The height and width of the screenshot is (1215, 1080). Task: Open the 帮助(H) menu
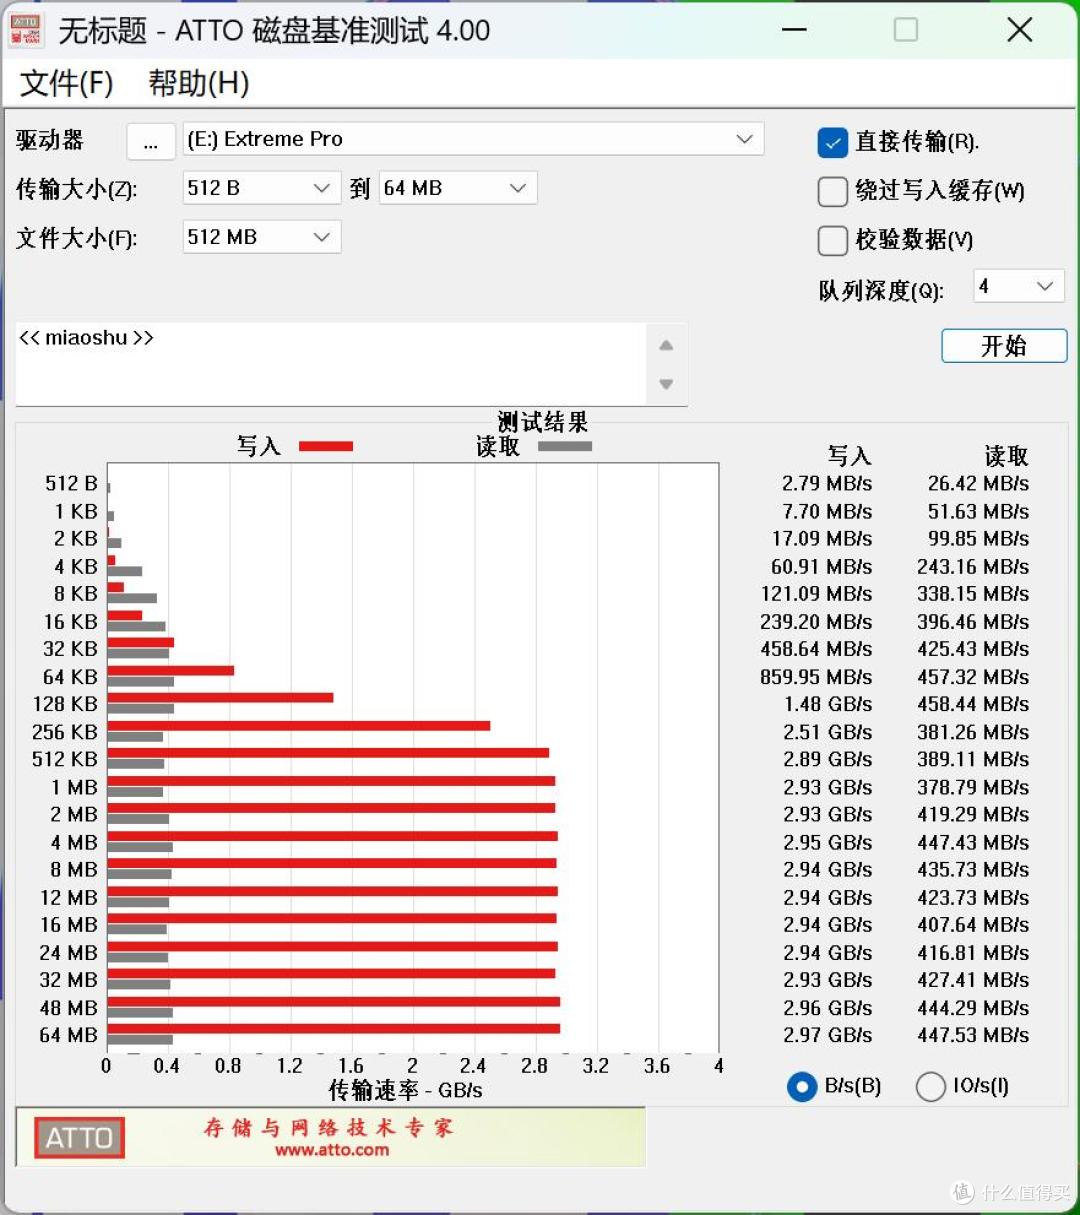[199, 83]
